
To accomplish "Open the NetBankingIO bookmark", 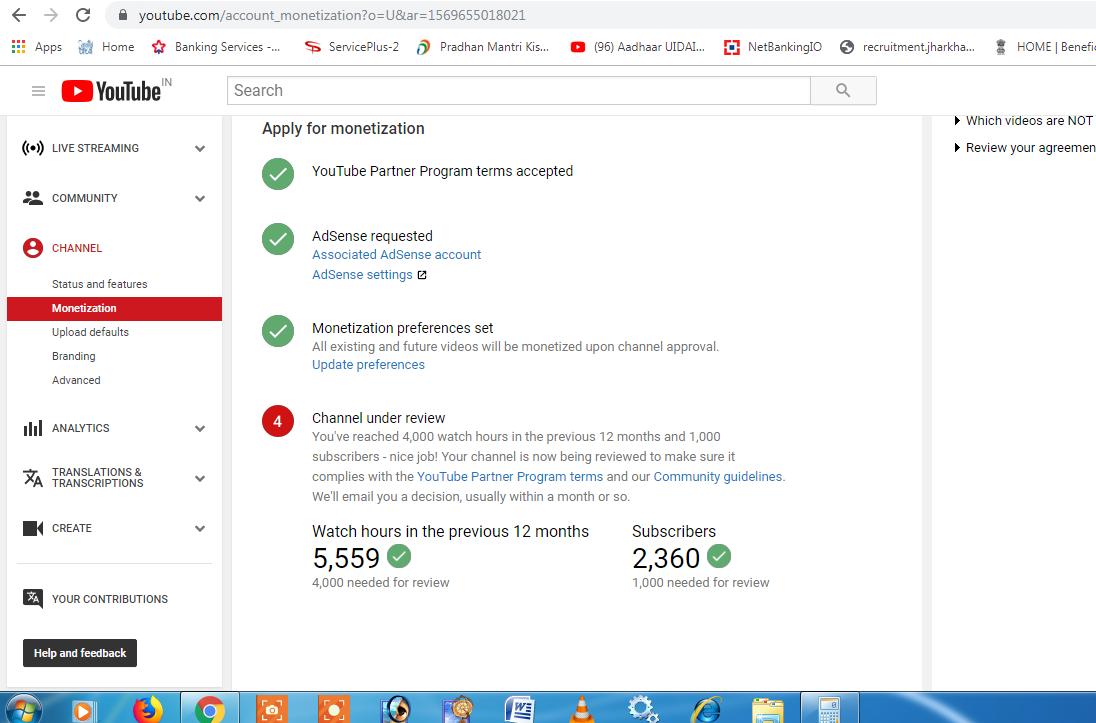I will point(773,47).
